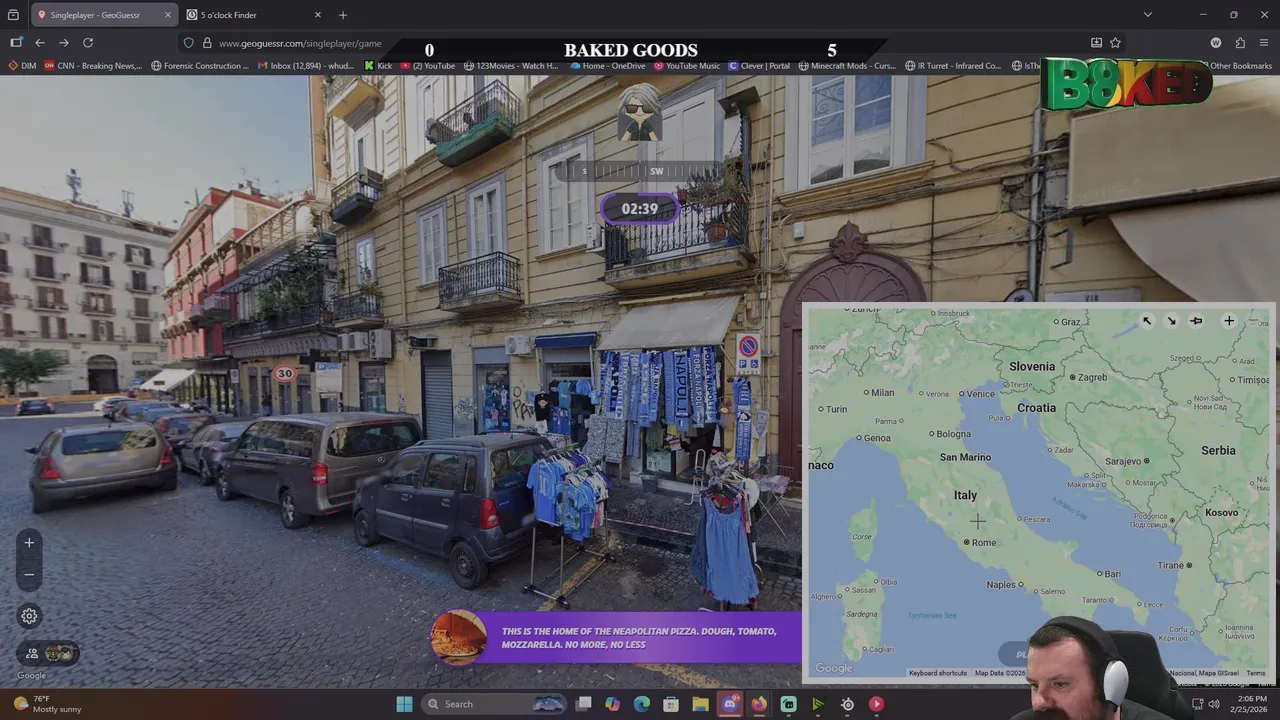The width and height of the screenshot is (1280, 720).
Task: Open the Minecraft Mods bookmark
Action: pos(847,66)
